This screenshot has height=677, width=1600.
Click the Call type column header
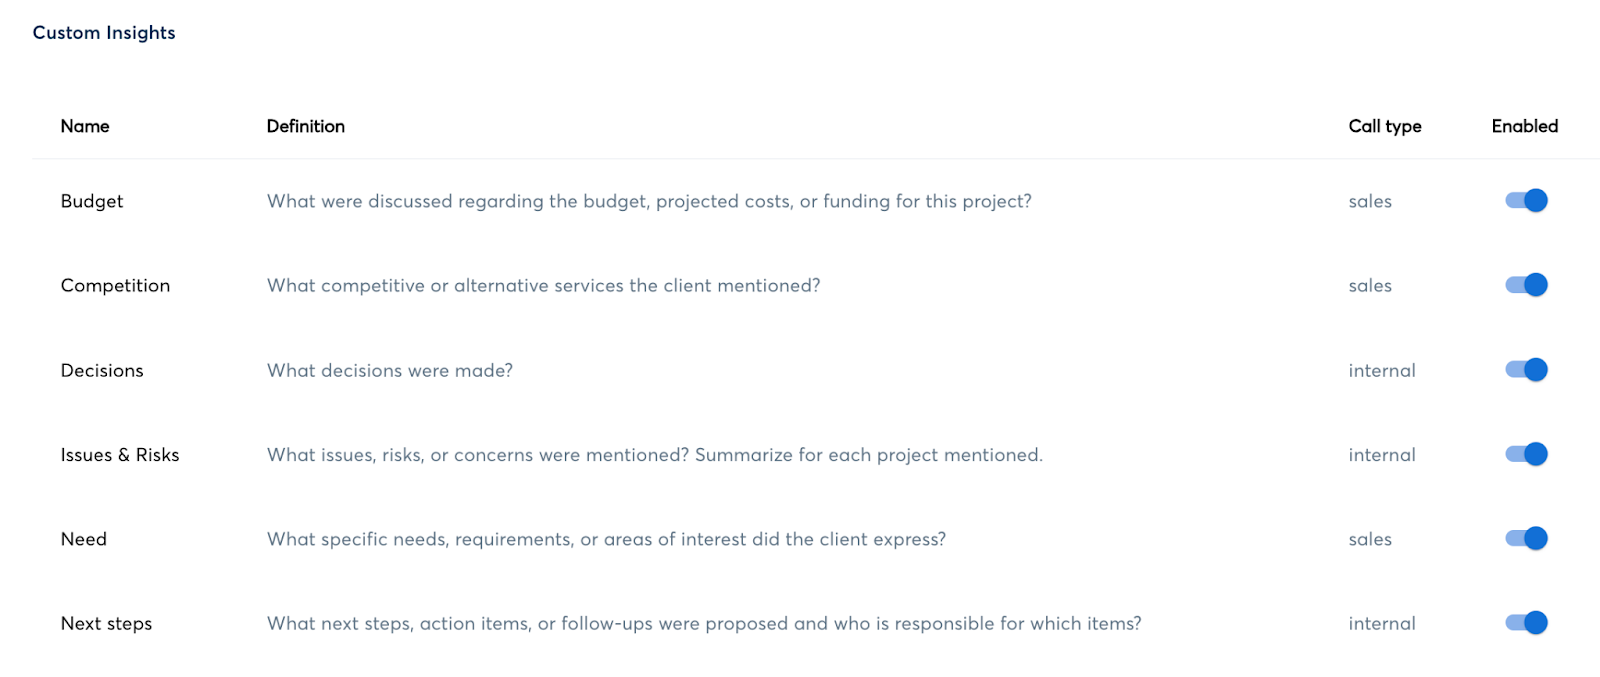click(x=1385, y=127)
